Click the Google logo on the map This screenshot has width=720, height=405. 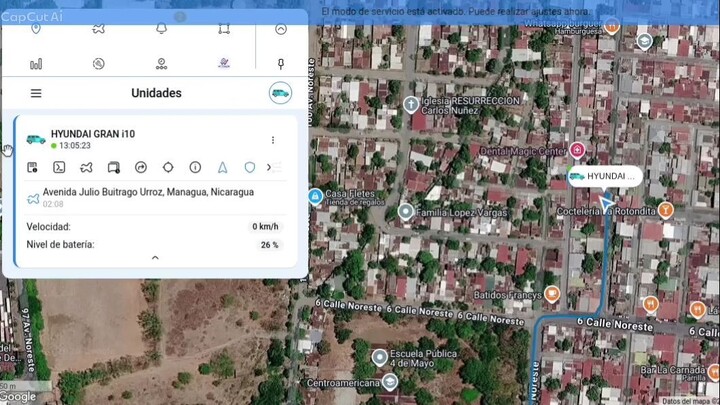pyautogui.click(x=18, y=397)
